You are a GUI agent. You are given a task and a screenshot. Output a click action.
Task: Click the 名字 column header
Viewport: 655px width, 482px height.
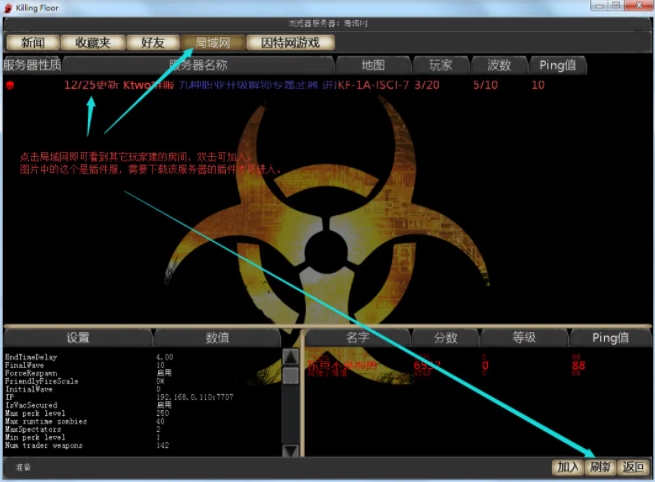pyautogui.click(x=358, y=337)
